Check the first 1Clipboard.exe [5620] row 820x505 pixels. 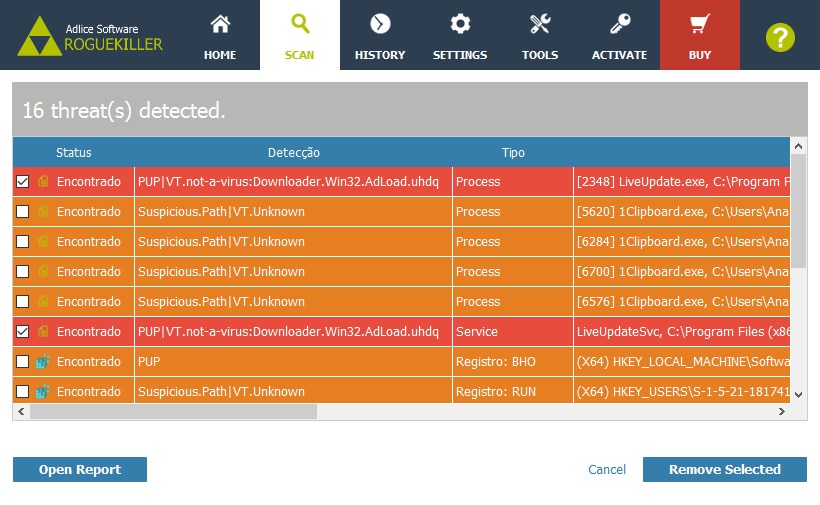click(22, 212)
